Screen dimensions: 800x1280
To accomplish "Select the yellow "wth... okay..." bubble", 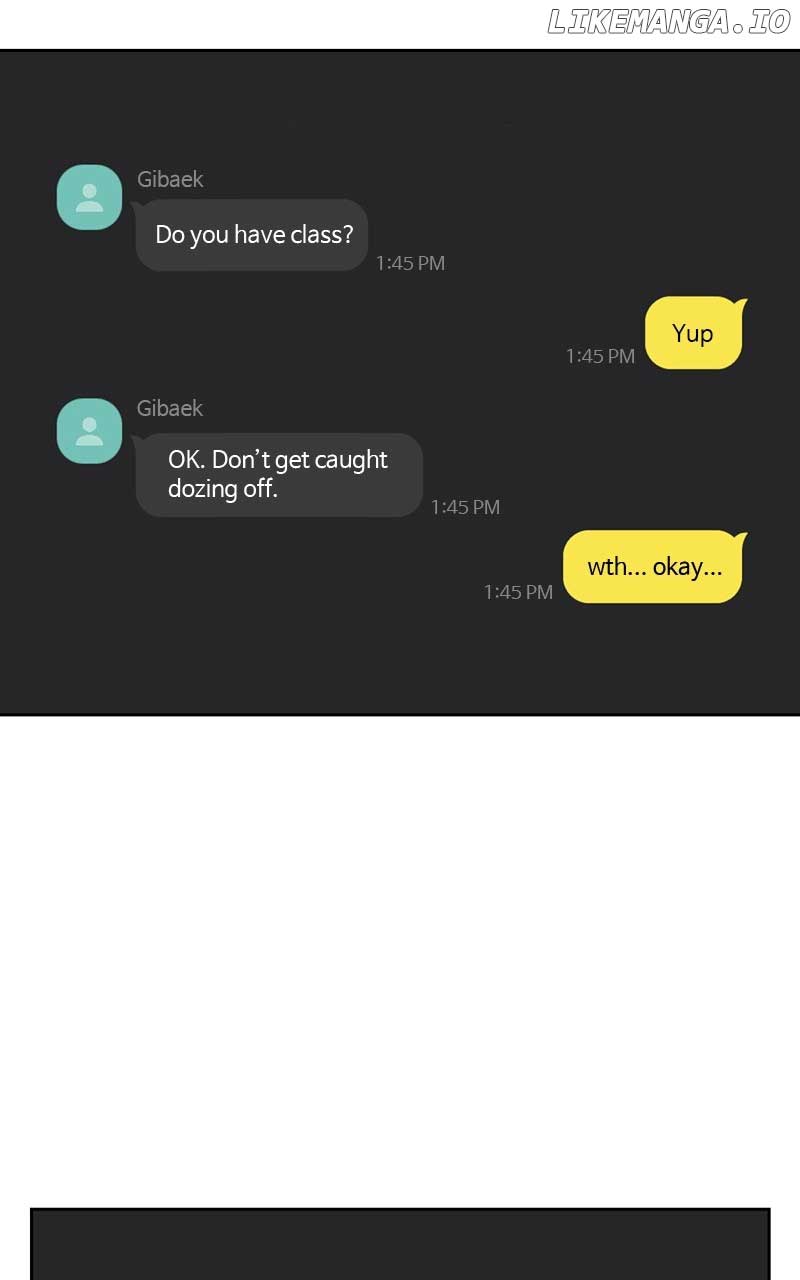I will (655, 567).
